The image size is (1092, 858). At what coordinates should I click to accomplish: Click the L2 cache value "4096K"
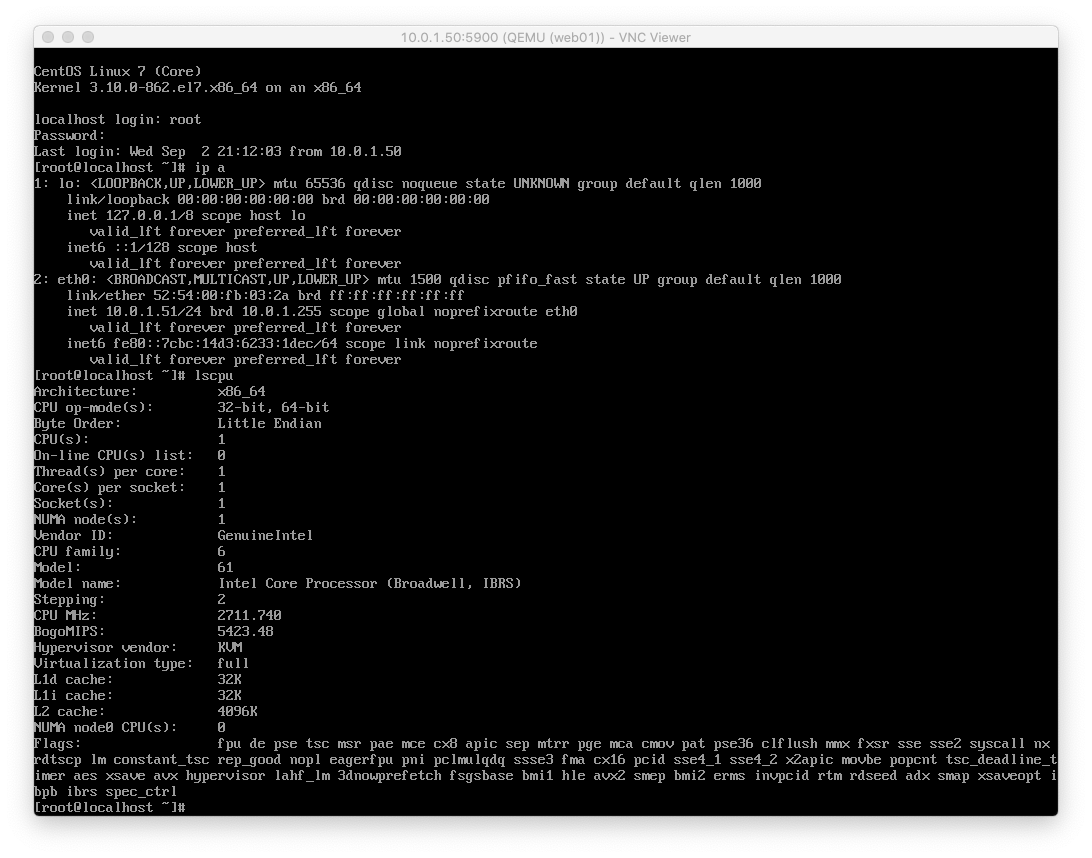coord(237,712)
